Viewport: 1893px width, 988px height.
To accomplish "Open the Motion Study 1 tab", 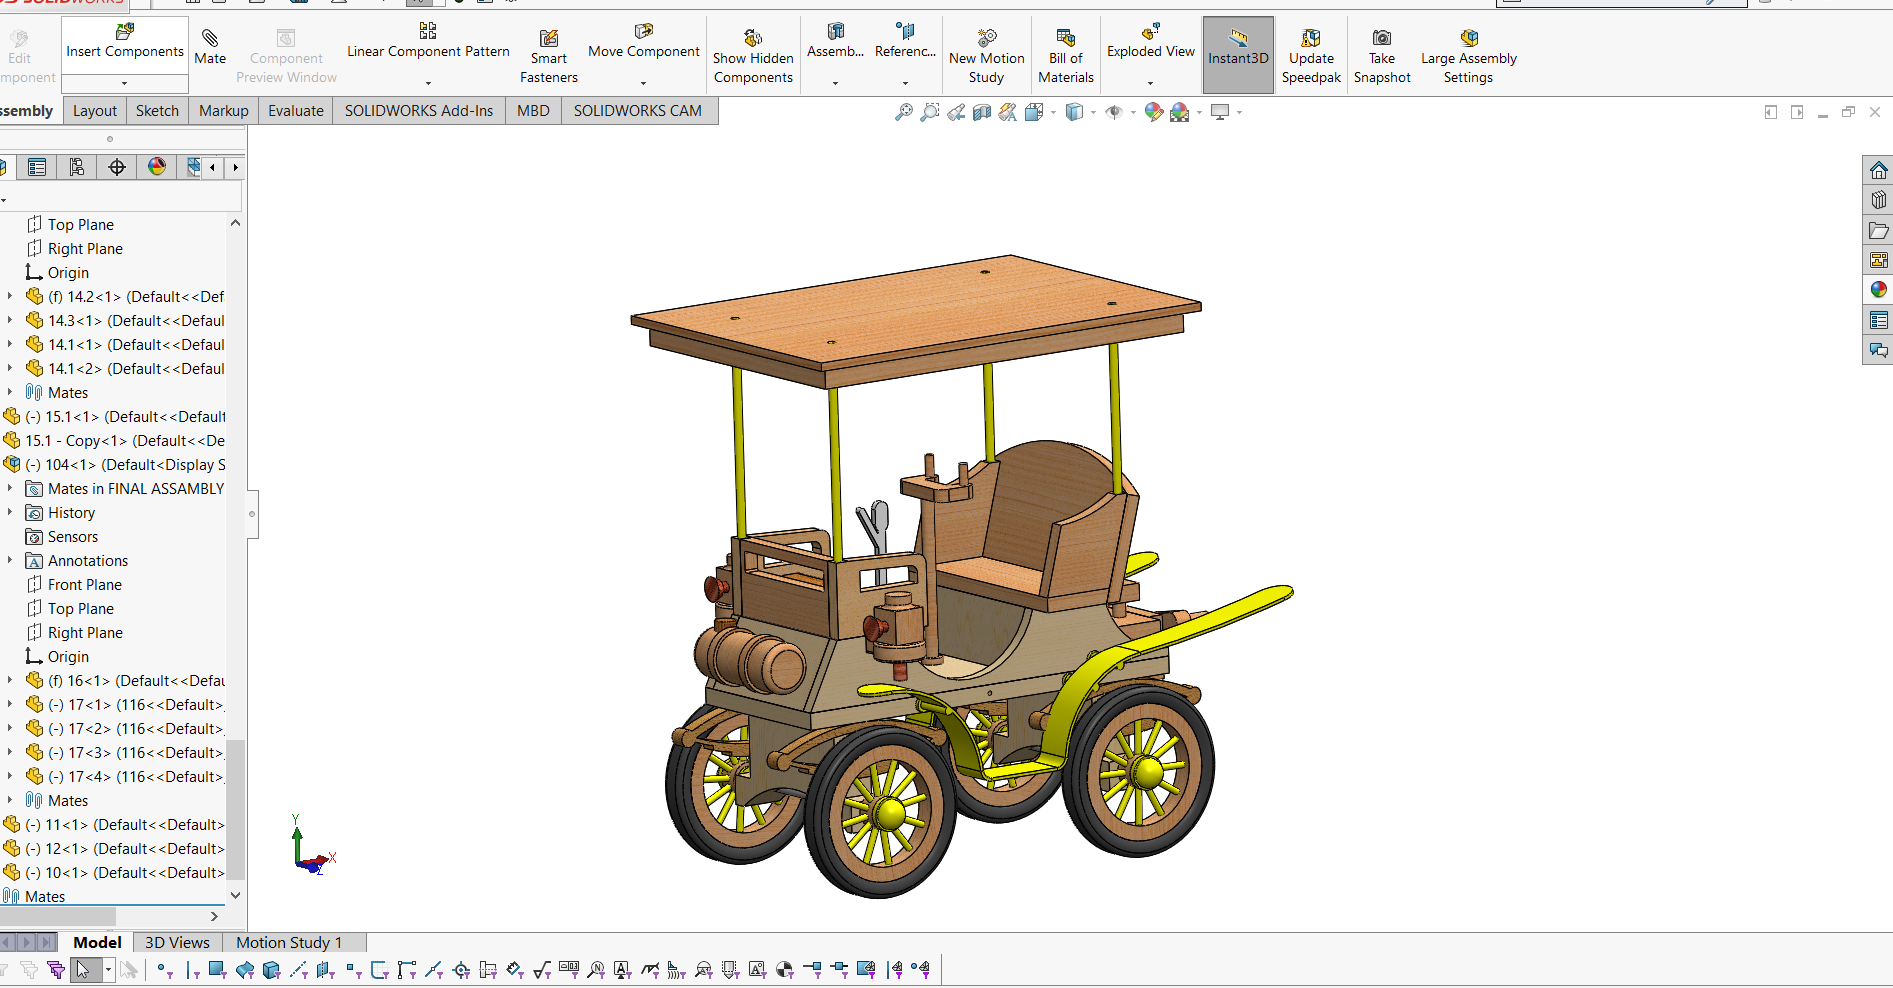I will (x=289, y=942).
